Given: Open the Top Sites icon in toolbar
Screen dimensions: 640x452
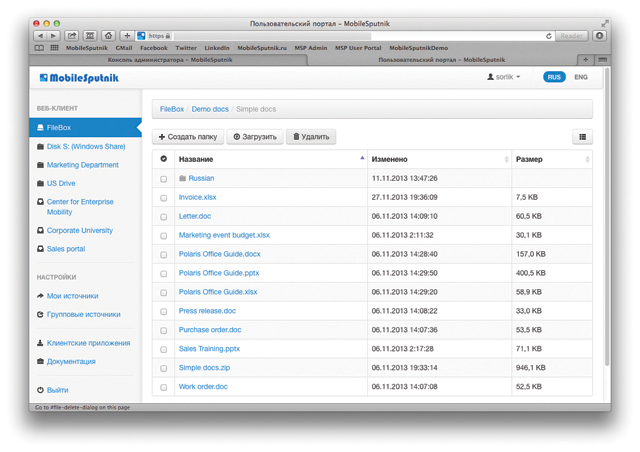Looking at the screenshot, I should [x=90, y=36].
